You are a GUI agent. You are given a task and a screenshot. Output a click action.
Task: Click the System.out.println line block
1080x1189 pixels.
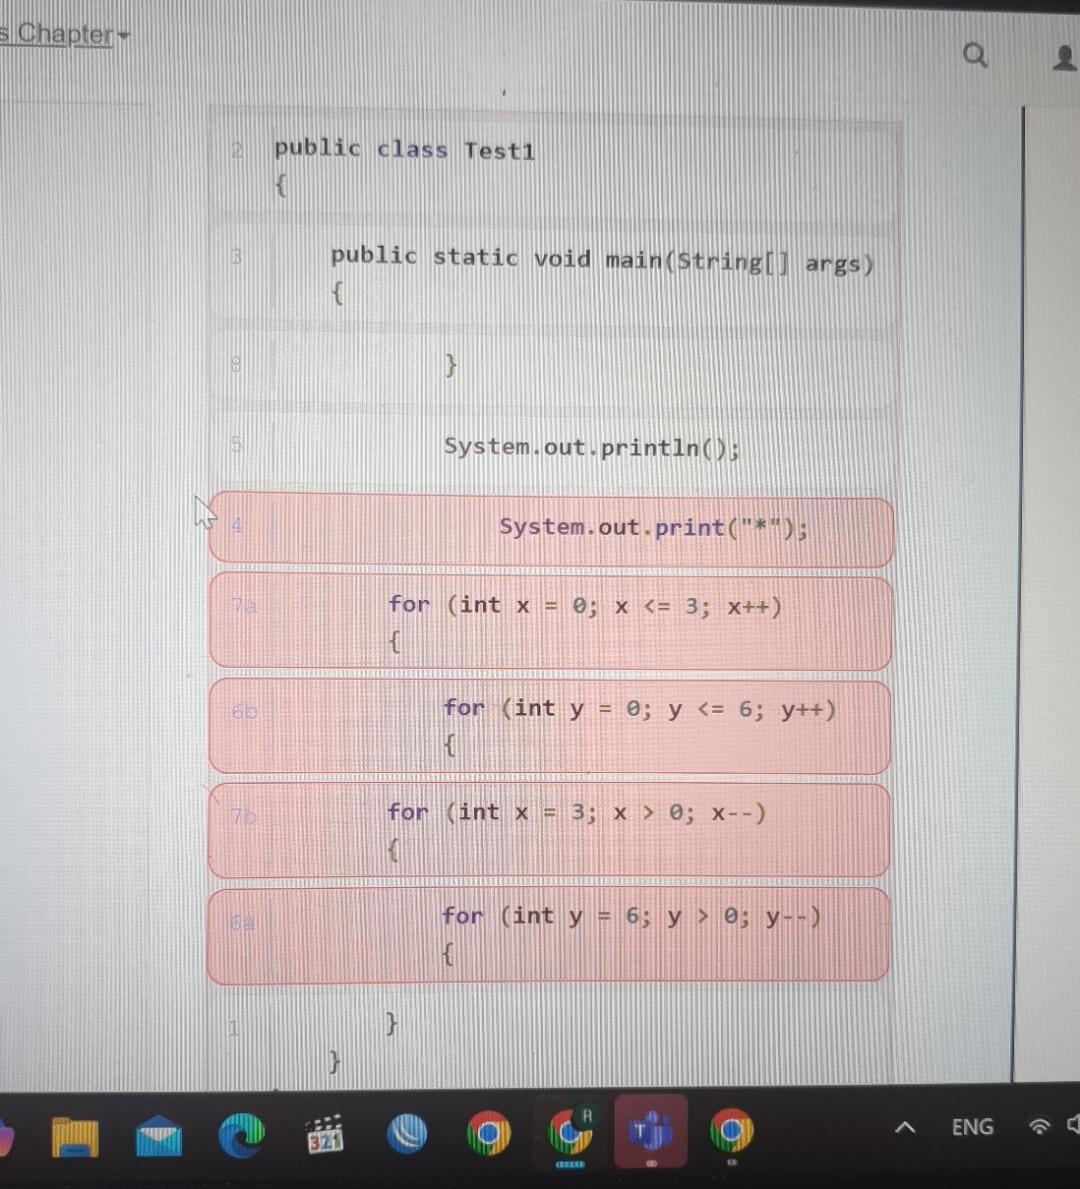tap(550, 446)
